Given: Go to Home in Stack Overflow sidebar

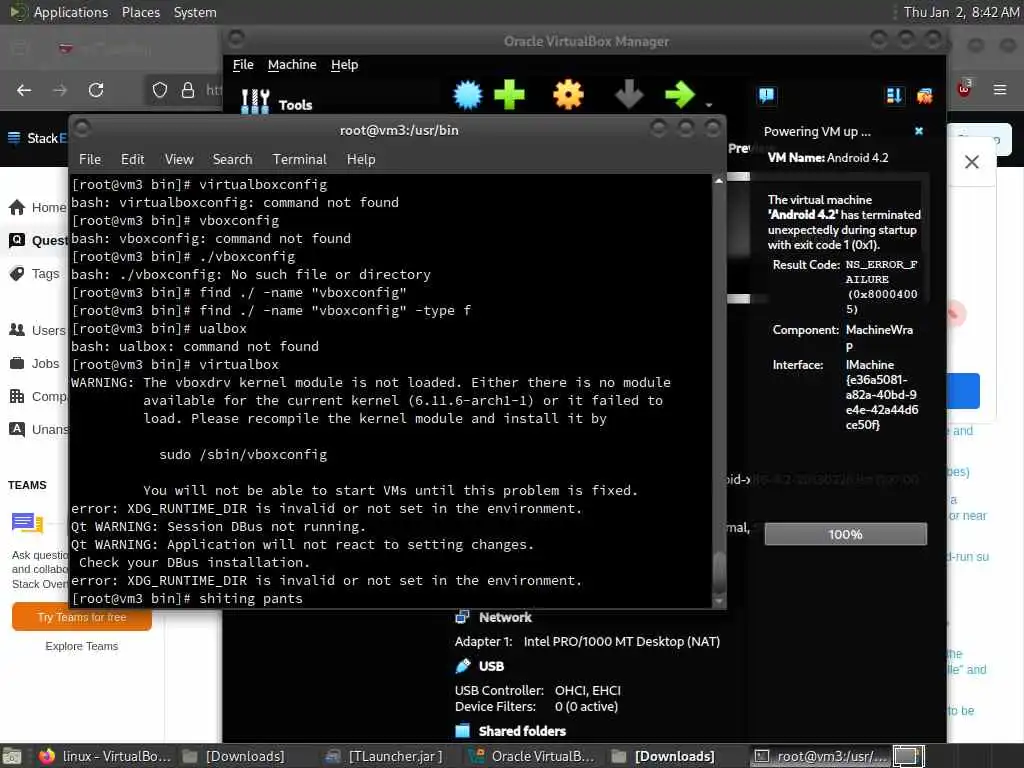Looking at the screenshot, I should [x=38, y=208].
